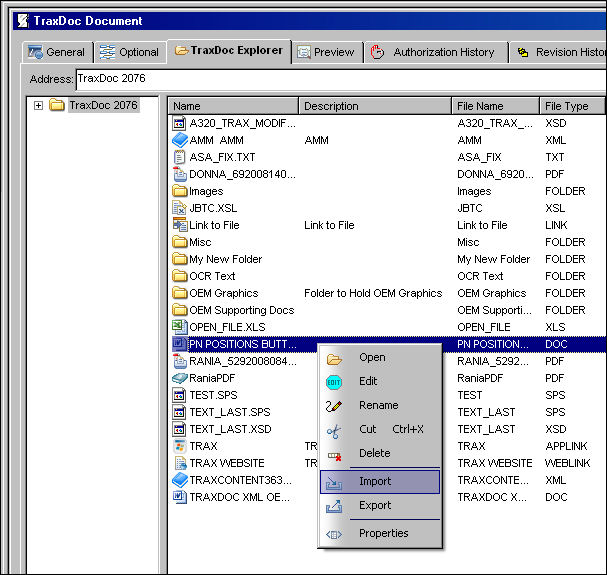The height and width of the screenshot is (575, 607).
Task: Click the pencil icon beside Rename
Action: (334, 406)
